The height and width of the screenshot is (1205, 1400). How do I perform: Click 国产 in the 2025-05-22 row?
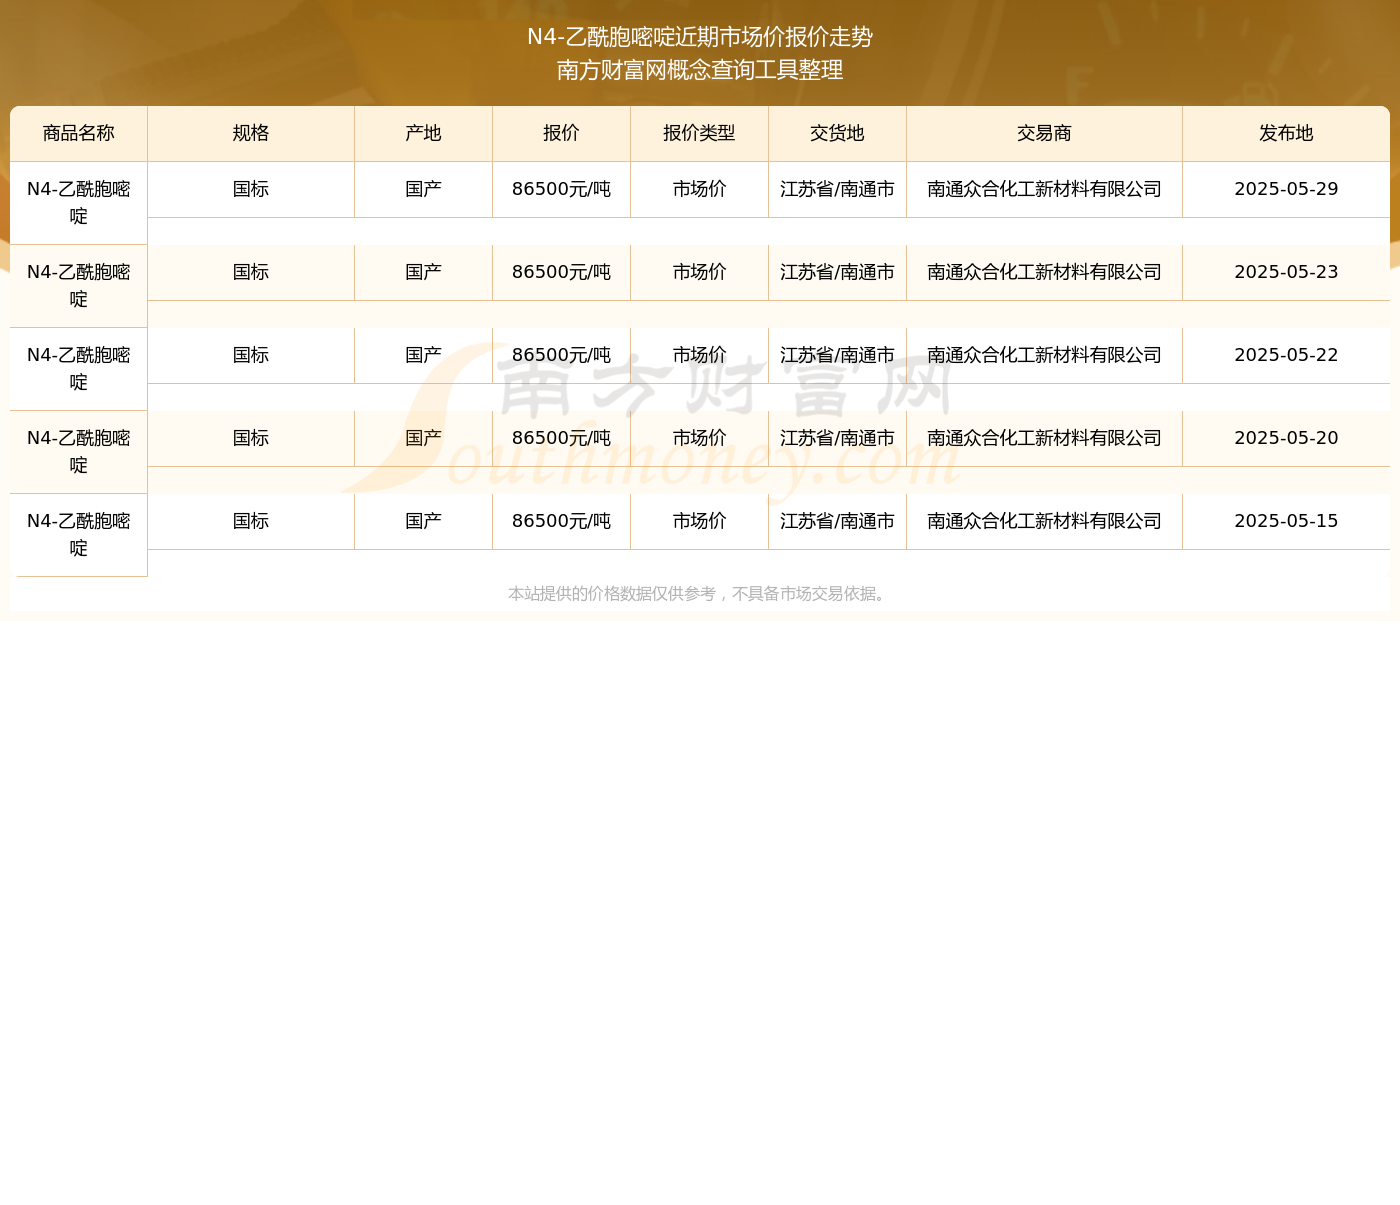pyautogui.click(x=424, y=355)
